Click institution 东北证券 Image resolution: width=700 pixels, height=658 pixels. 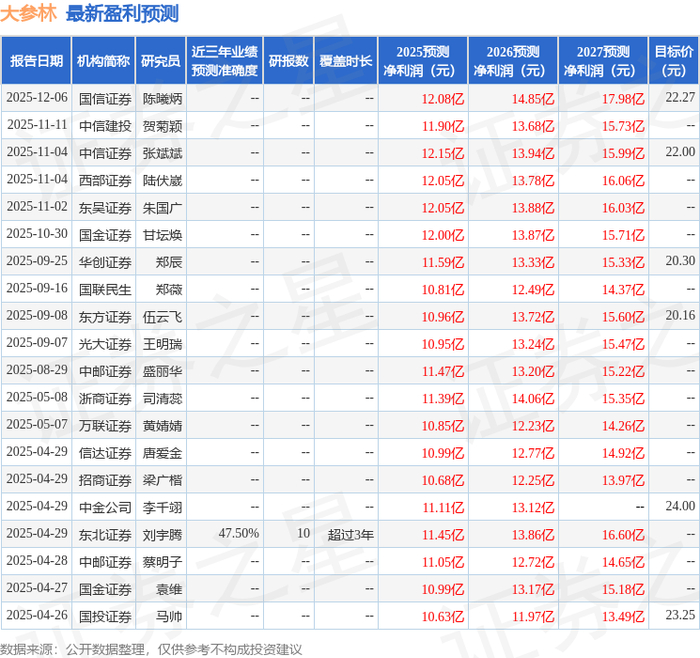105,534
